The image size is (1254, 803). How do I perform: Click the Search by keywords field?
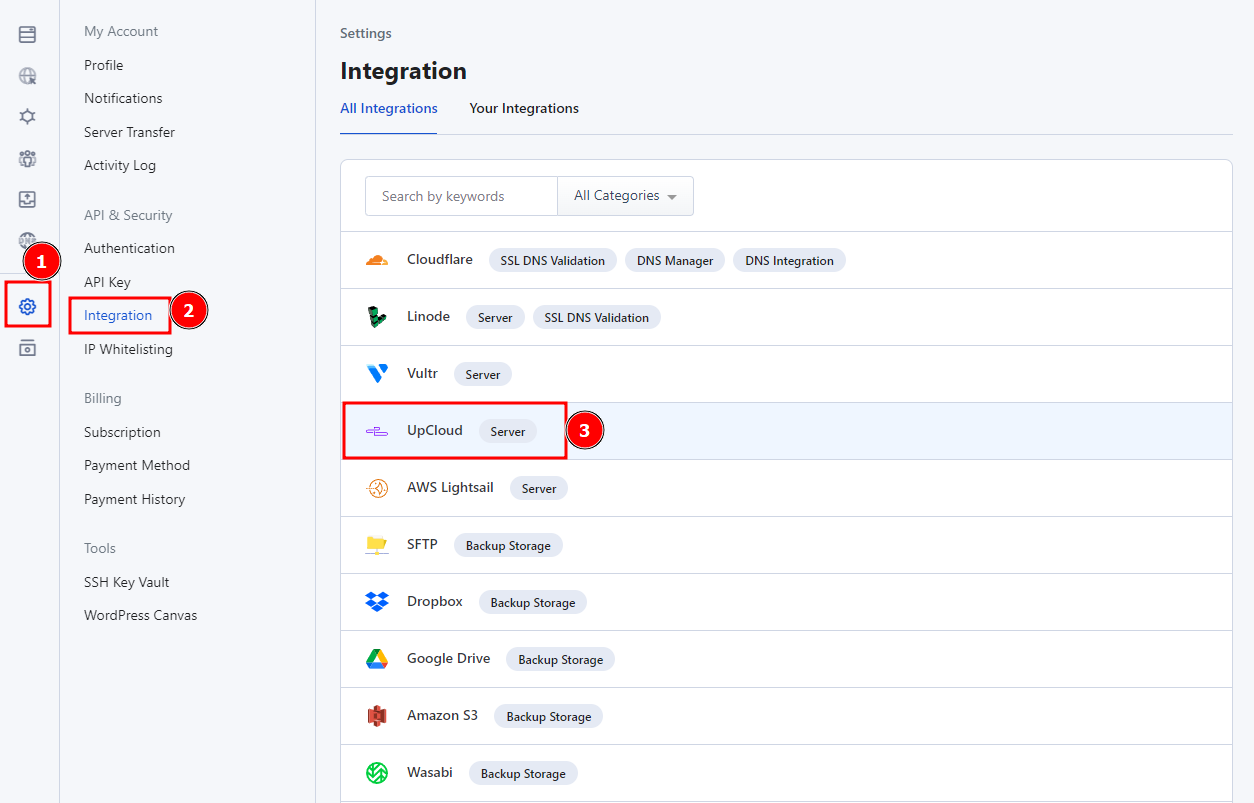[x=461, y=196]
